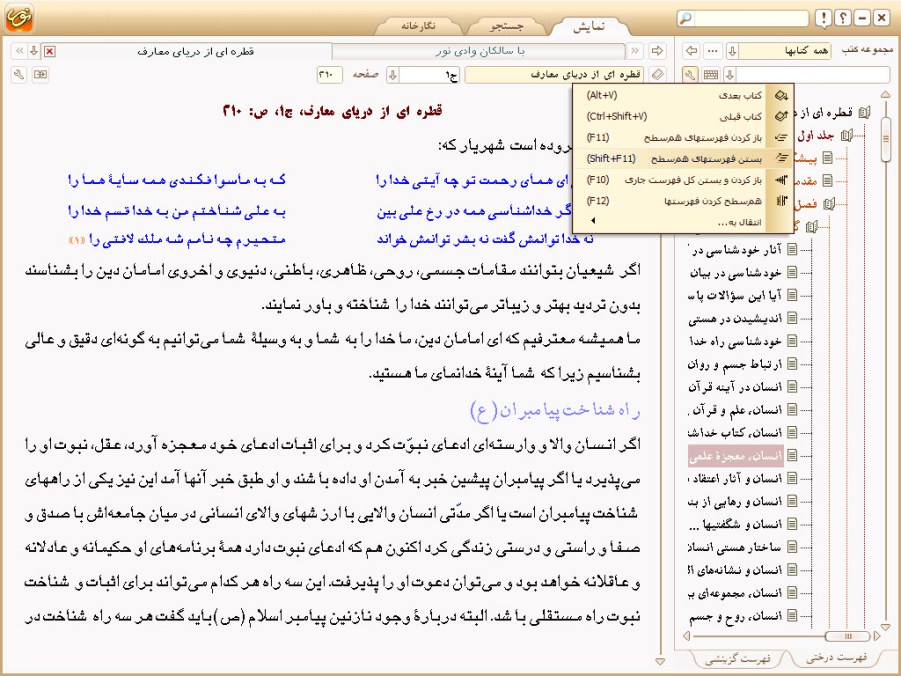Screen dimensions: 901x676
Task: Click the volume field showing «ج۱»
Action: [429, 75]
